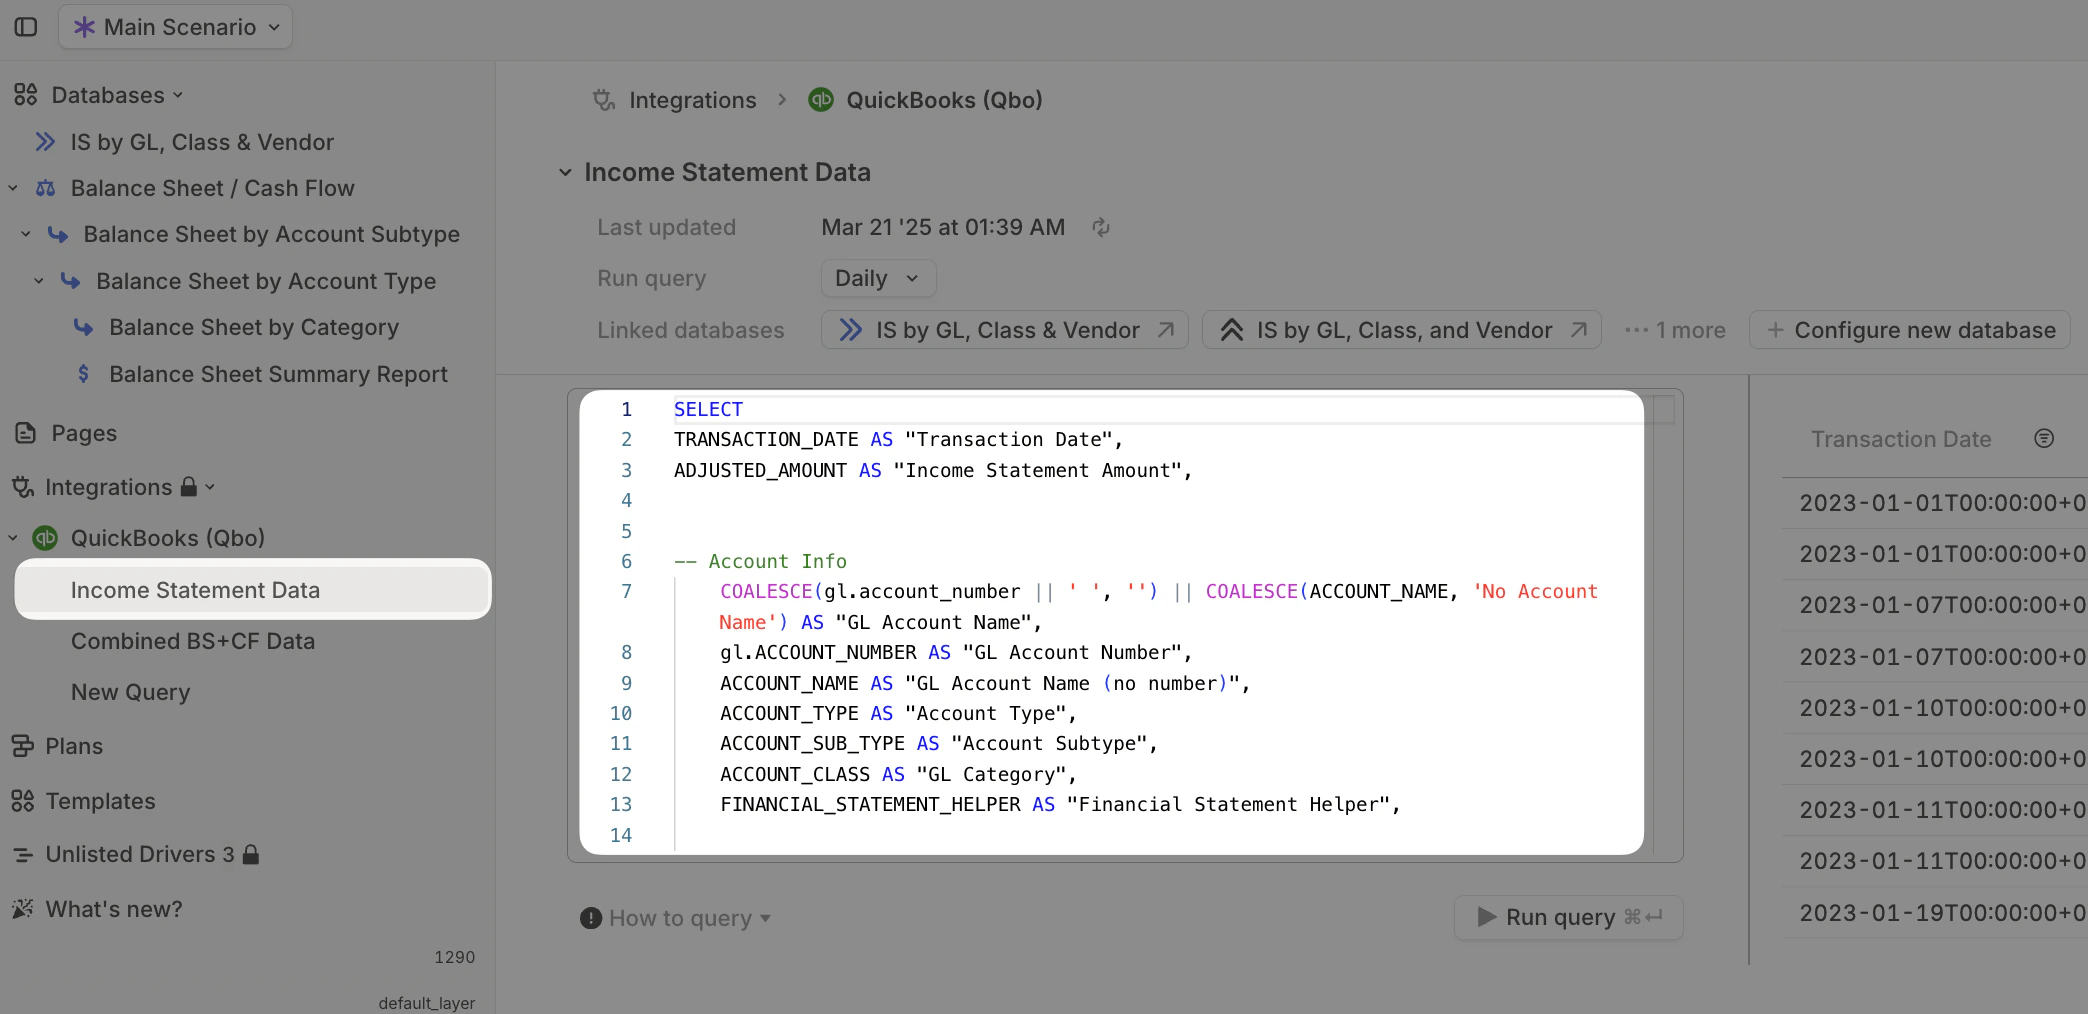
Task: Collapse the left sidebar panel
Action: tap(25, 27)
